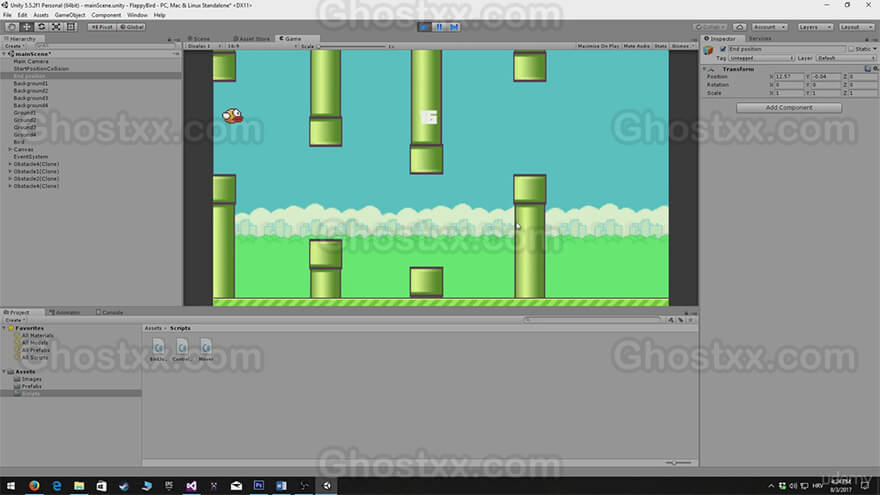
Task: Open the Collab dropdown
Action: [x=711, y=27]
